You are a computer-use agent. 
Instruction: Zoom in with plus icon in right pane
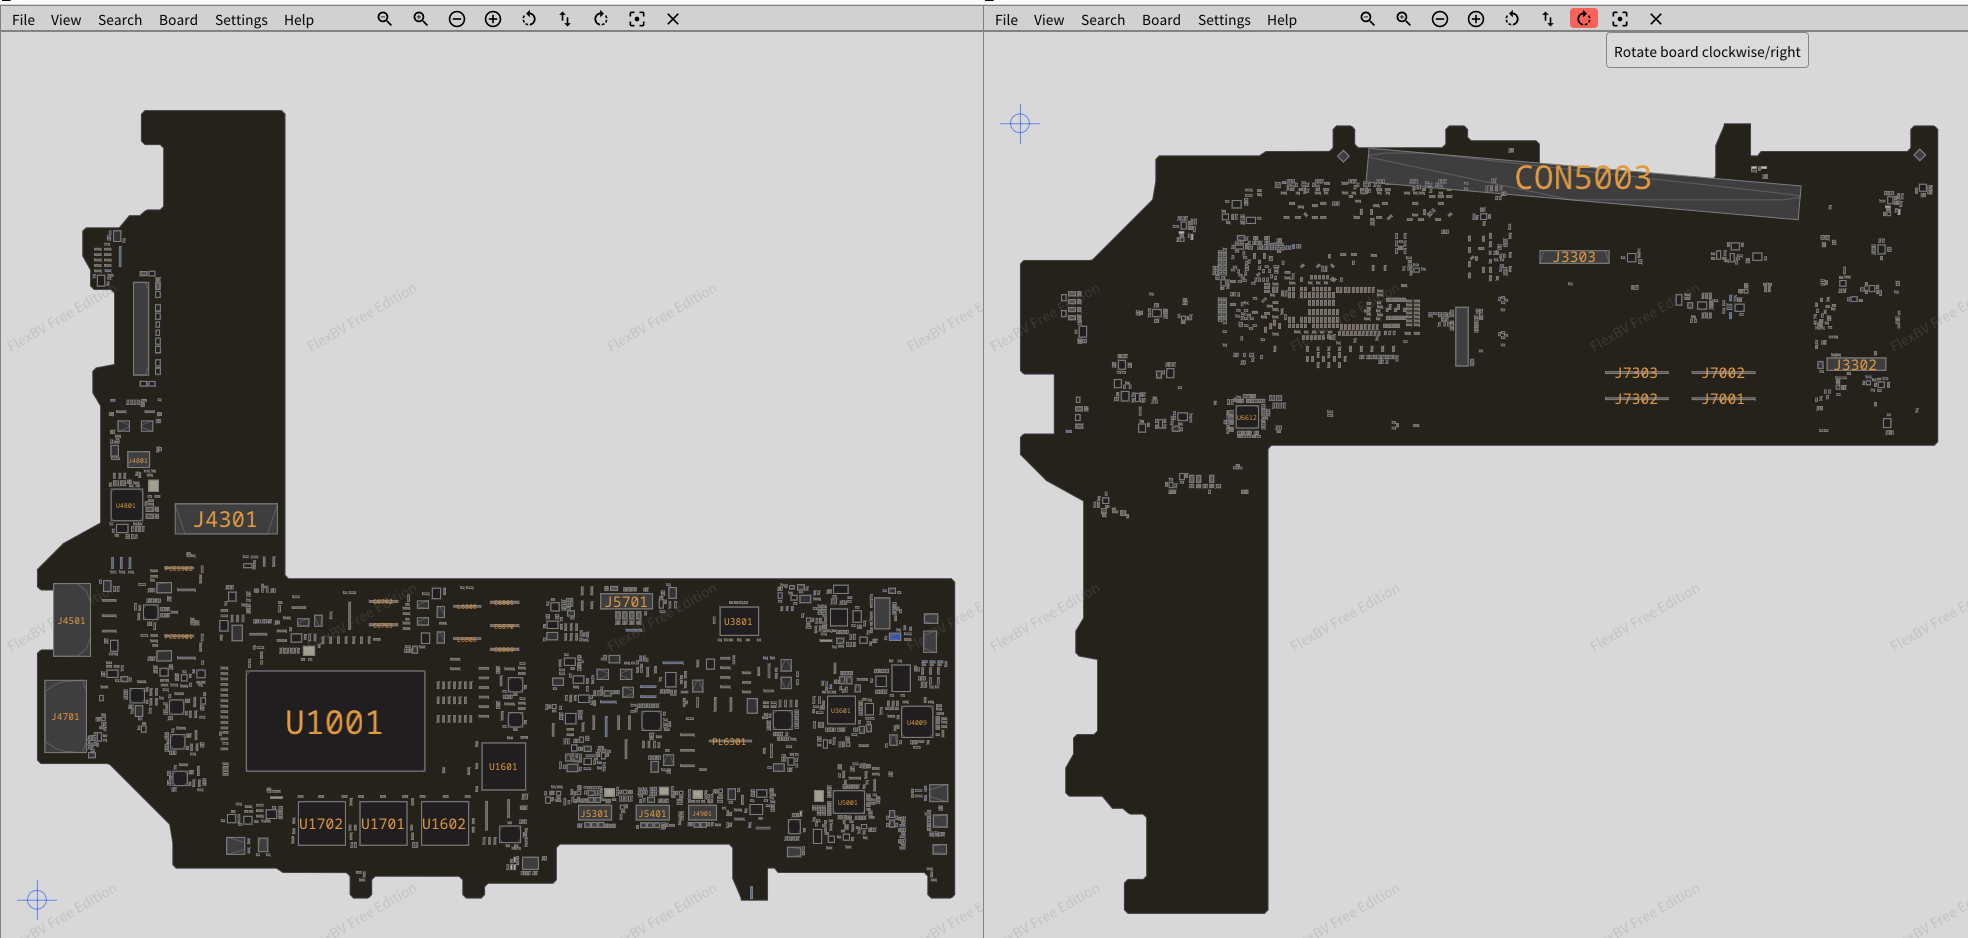[1476, 19]
